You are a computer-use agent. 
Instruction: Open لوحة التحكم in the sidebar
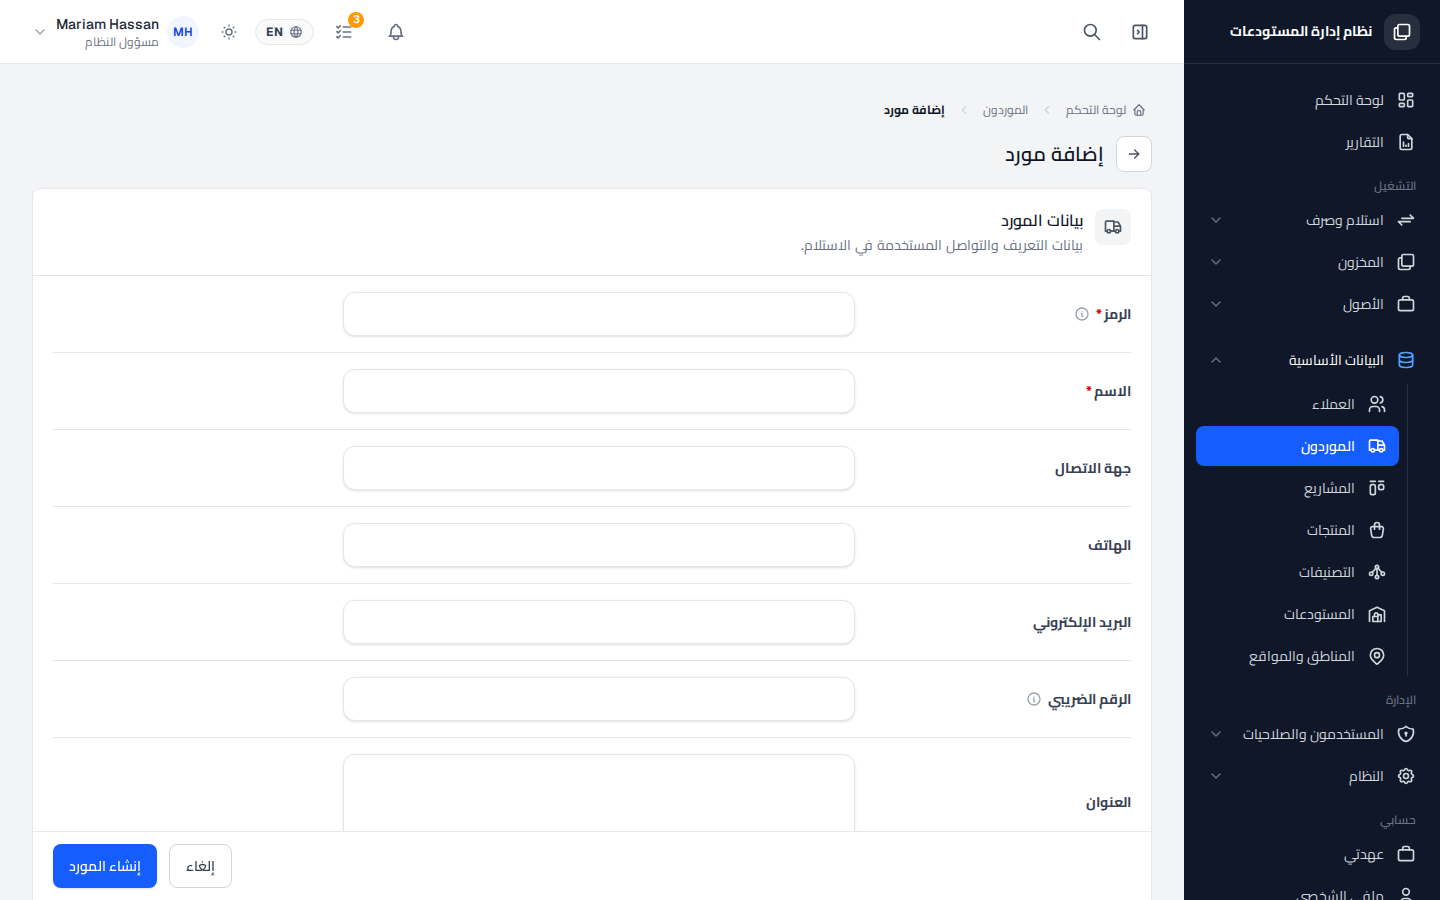(x=1312, y=100)
